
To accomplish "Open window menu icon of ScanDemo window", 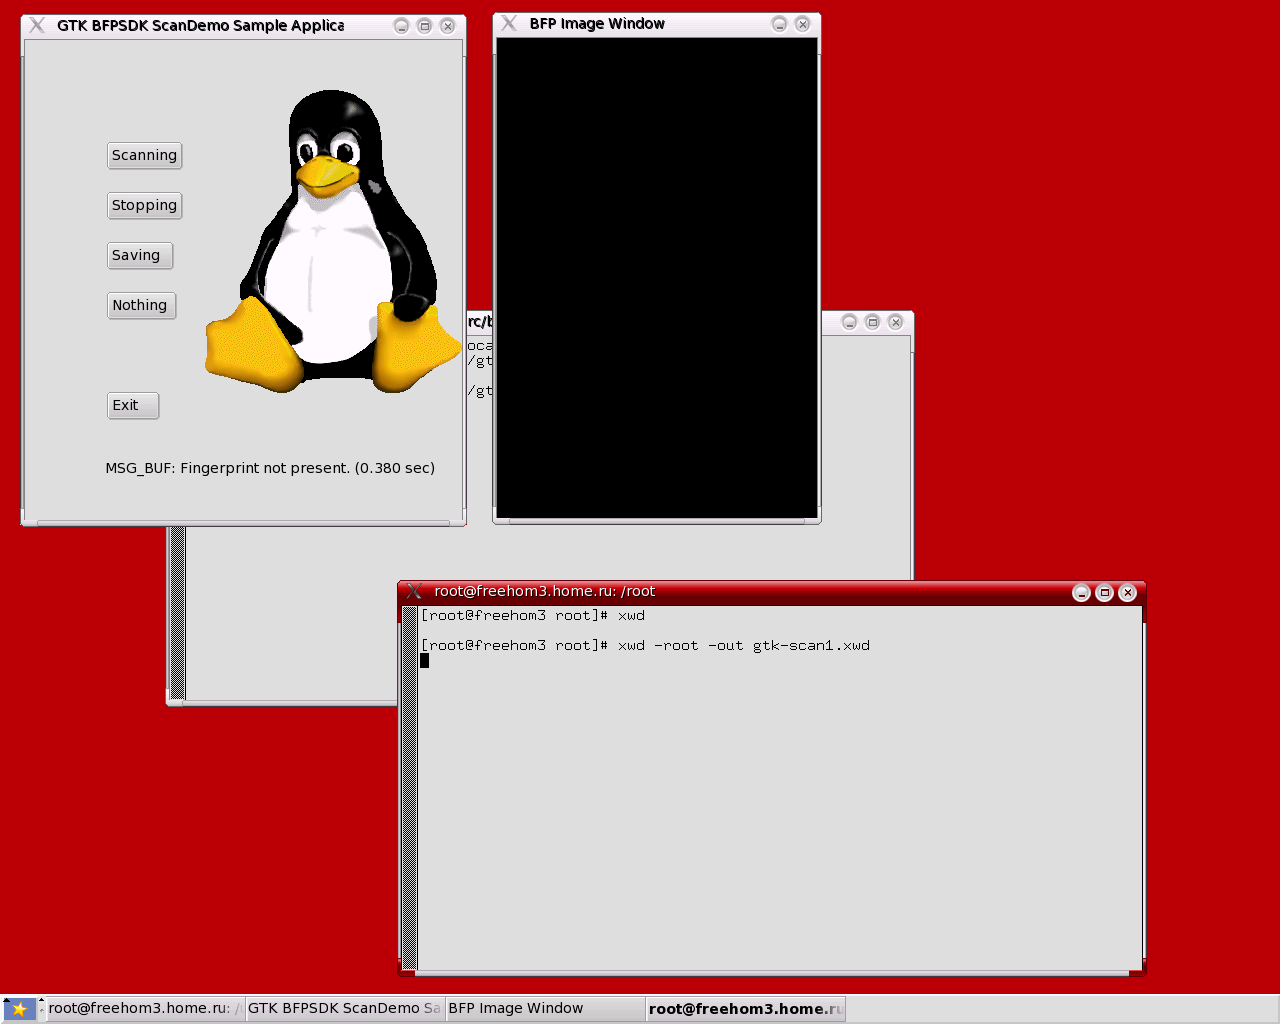I will pyautogui.click(x=37, y=25).
